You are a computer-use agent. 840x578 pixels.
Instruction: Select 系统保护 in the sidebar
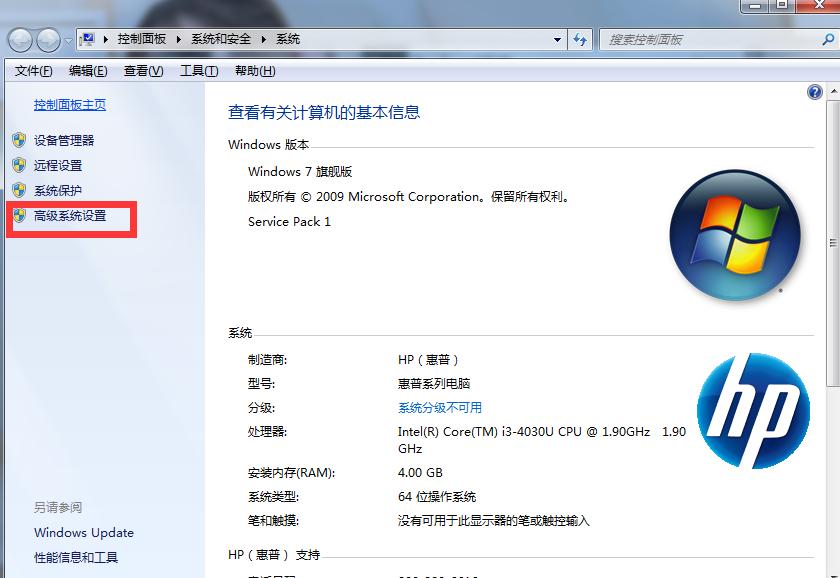pyautogui.click(x=60, y=190)
